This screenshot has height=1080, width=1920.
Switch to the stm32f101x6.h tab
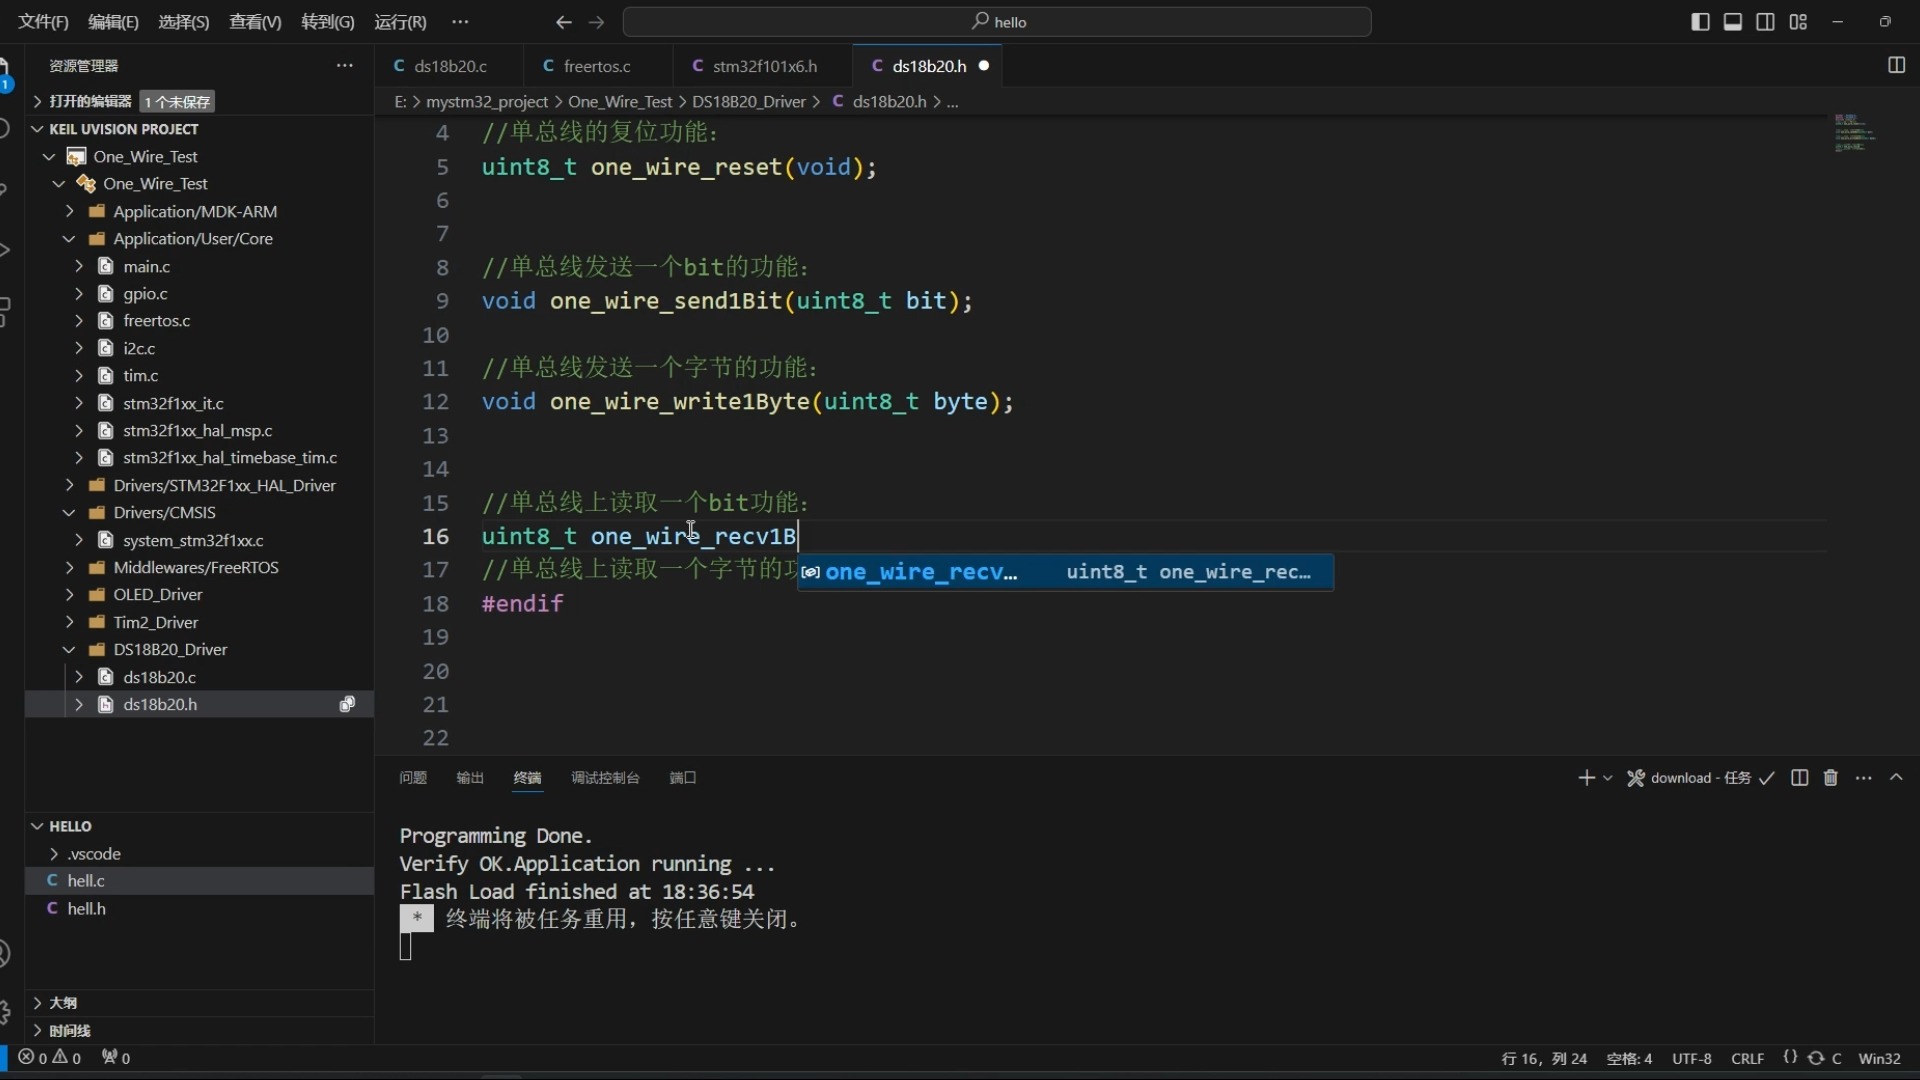(x=764, y=66)
